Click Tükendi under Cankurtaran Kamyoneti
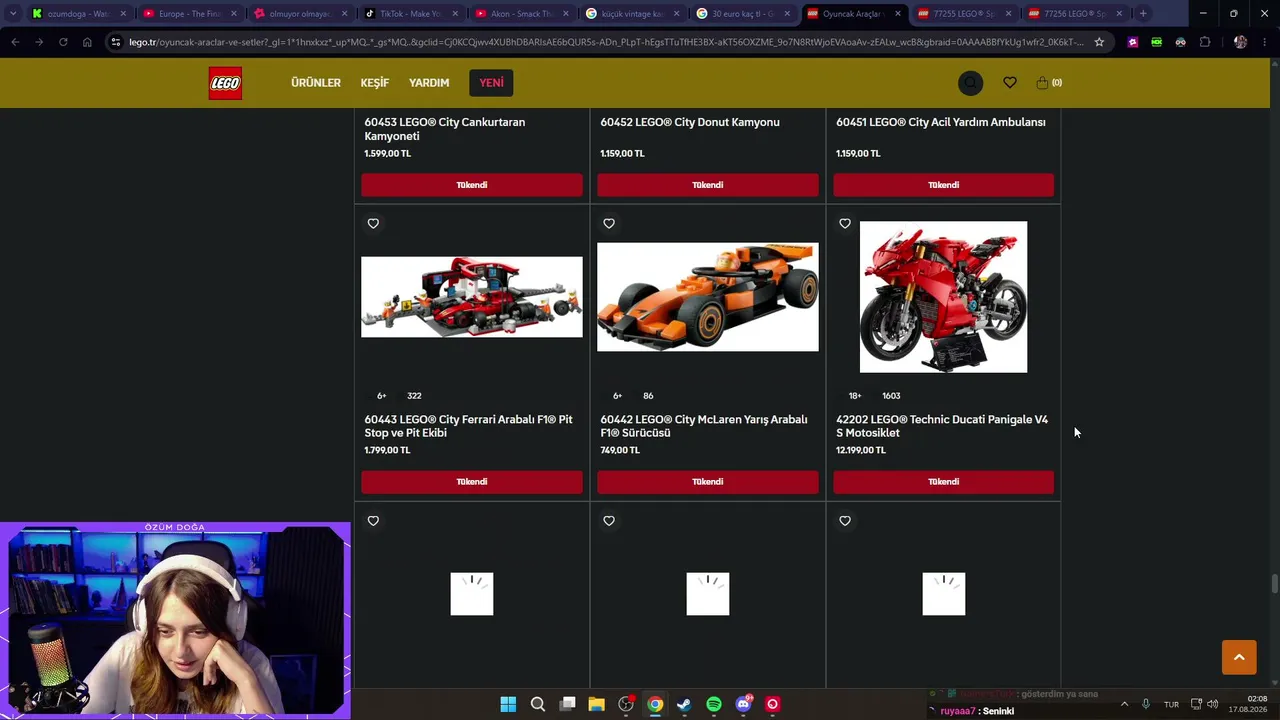The image size is (1280, 720). click(472, 185)
